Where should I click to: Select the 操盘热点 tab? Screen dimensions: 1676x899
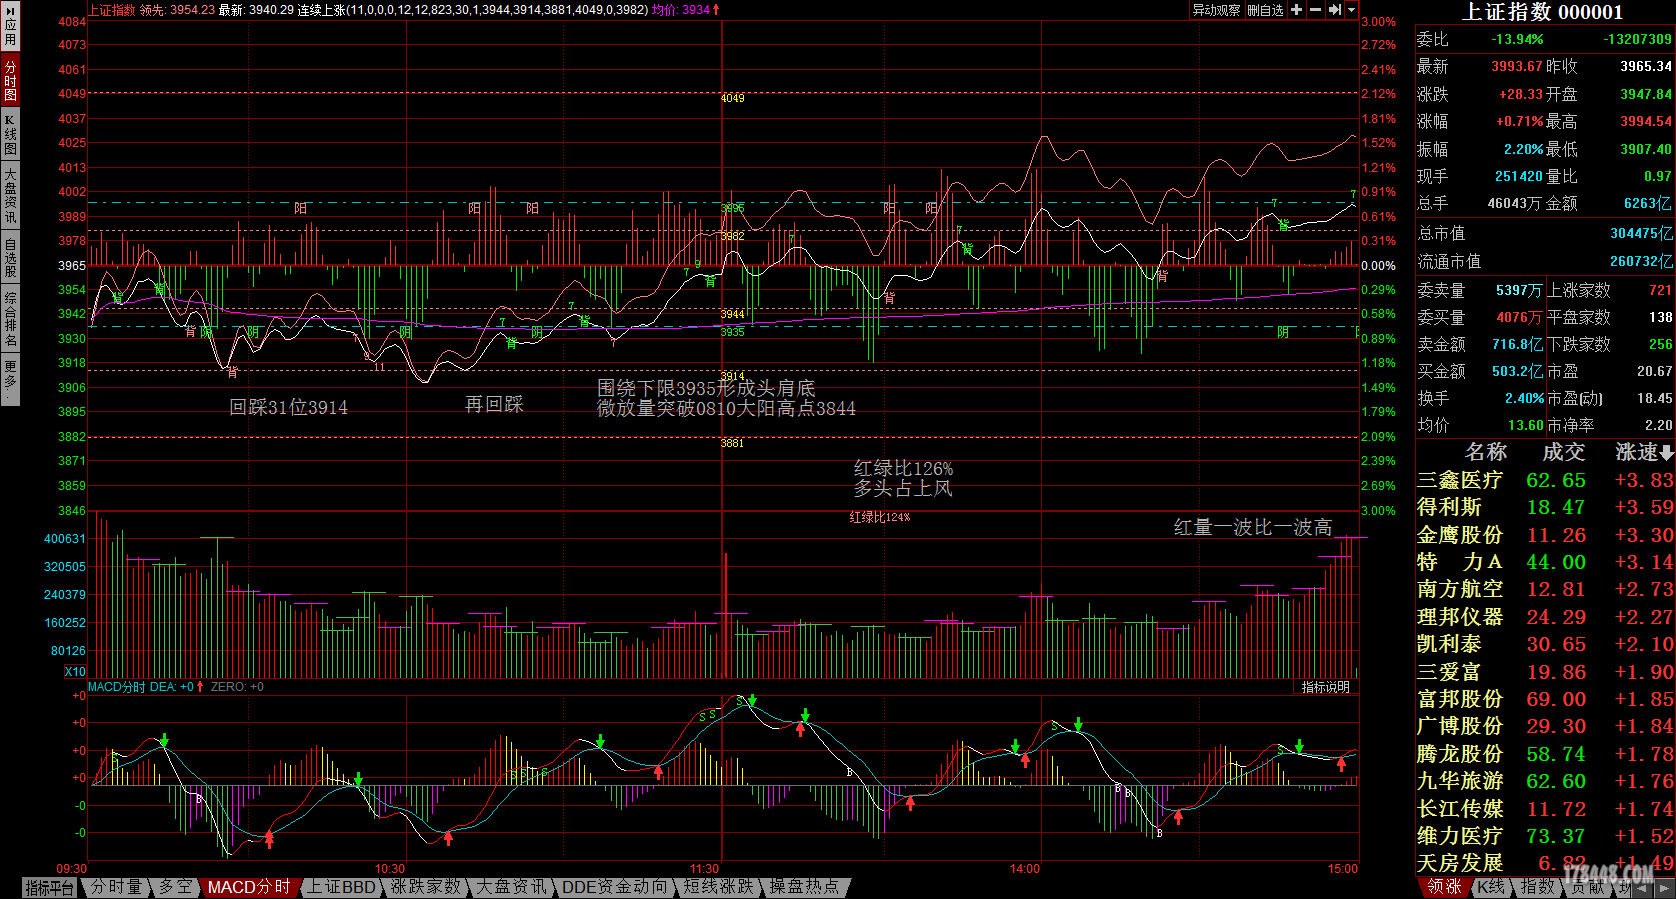point(805,887)
